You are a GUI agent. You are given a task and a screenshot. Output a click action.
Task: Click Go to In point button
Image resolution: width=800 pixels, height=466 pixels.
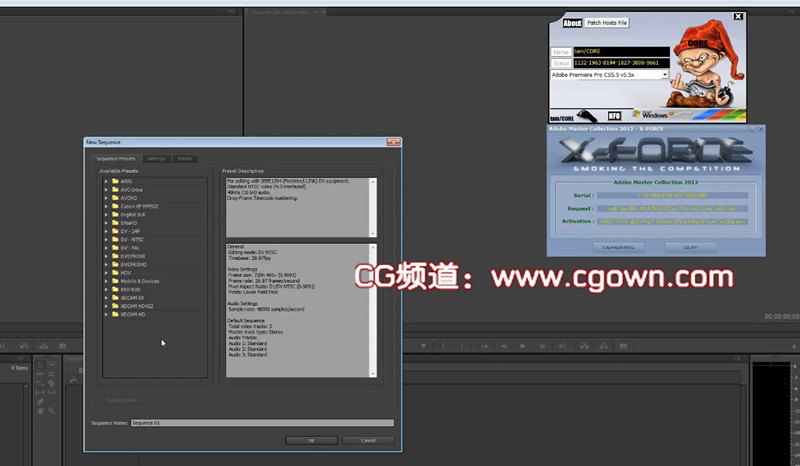click(484, 346)
